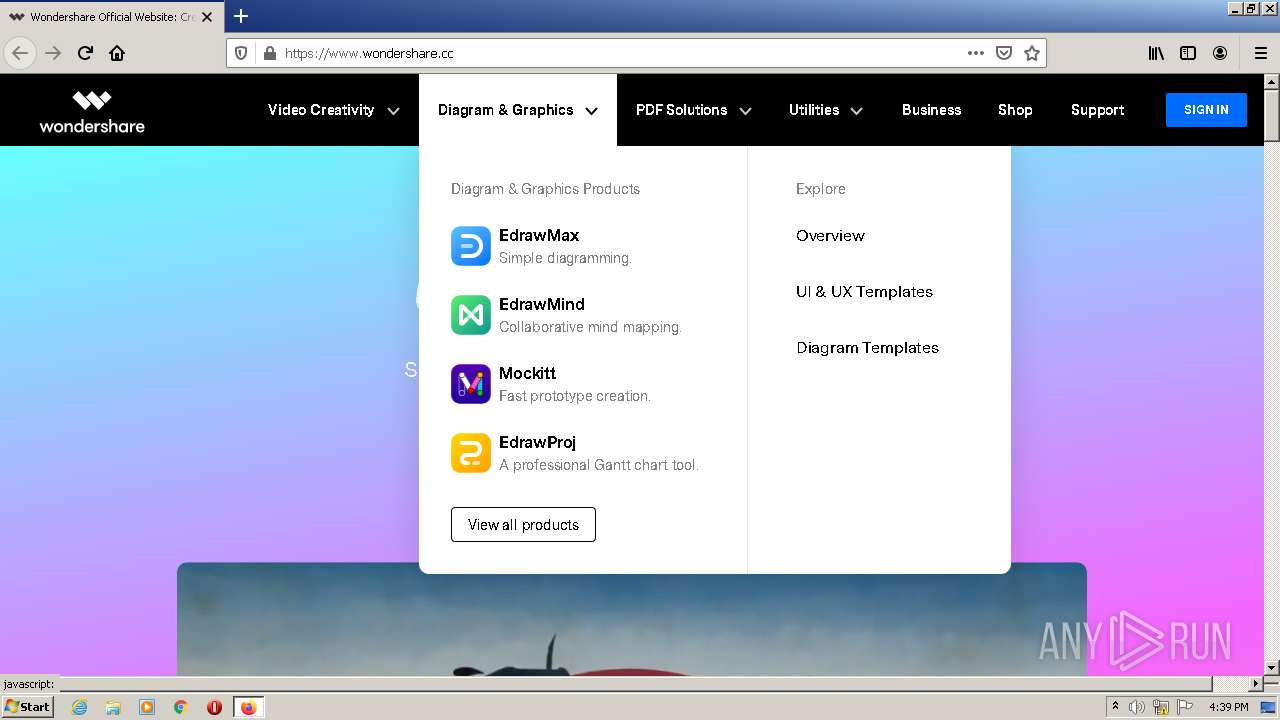Open page actions three-dot menu
1280x720 pixels.
click(976, 53)
